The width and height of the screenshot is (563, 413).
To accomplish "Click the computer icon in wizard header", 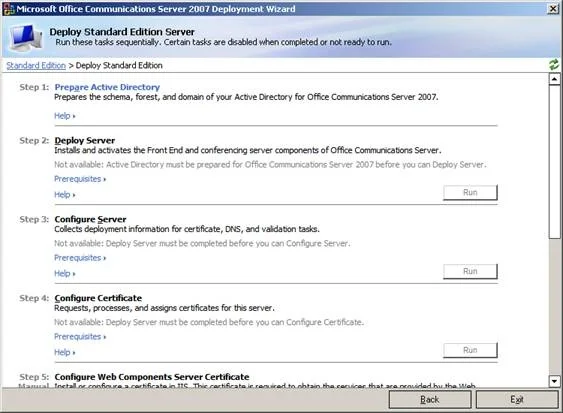I will pos(26,37).
